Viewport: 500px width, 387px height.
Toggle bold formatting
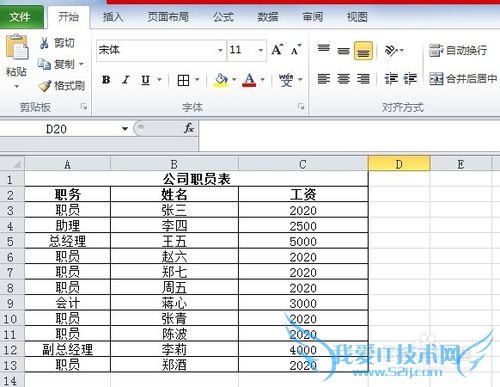(106, 80)
